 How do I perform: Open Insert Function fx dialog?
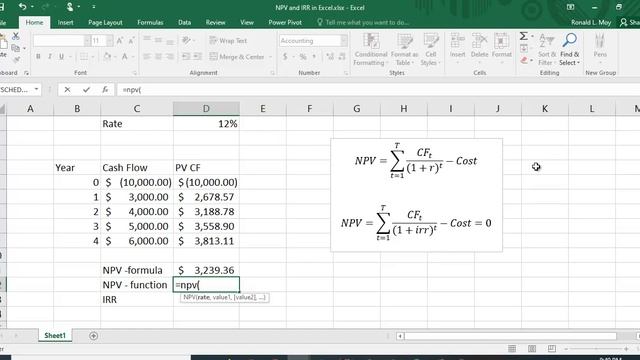coord(105,89)
